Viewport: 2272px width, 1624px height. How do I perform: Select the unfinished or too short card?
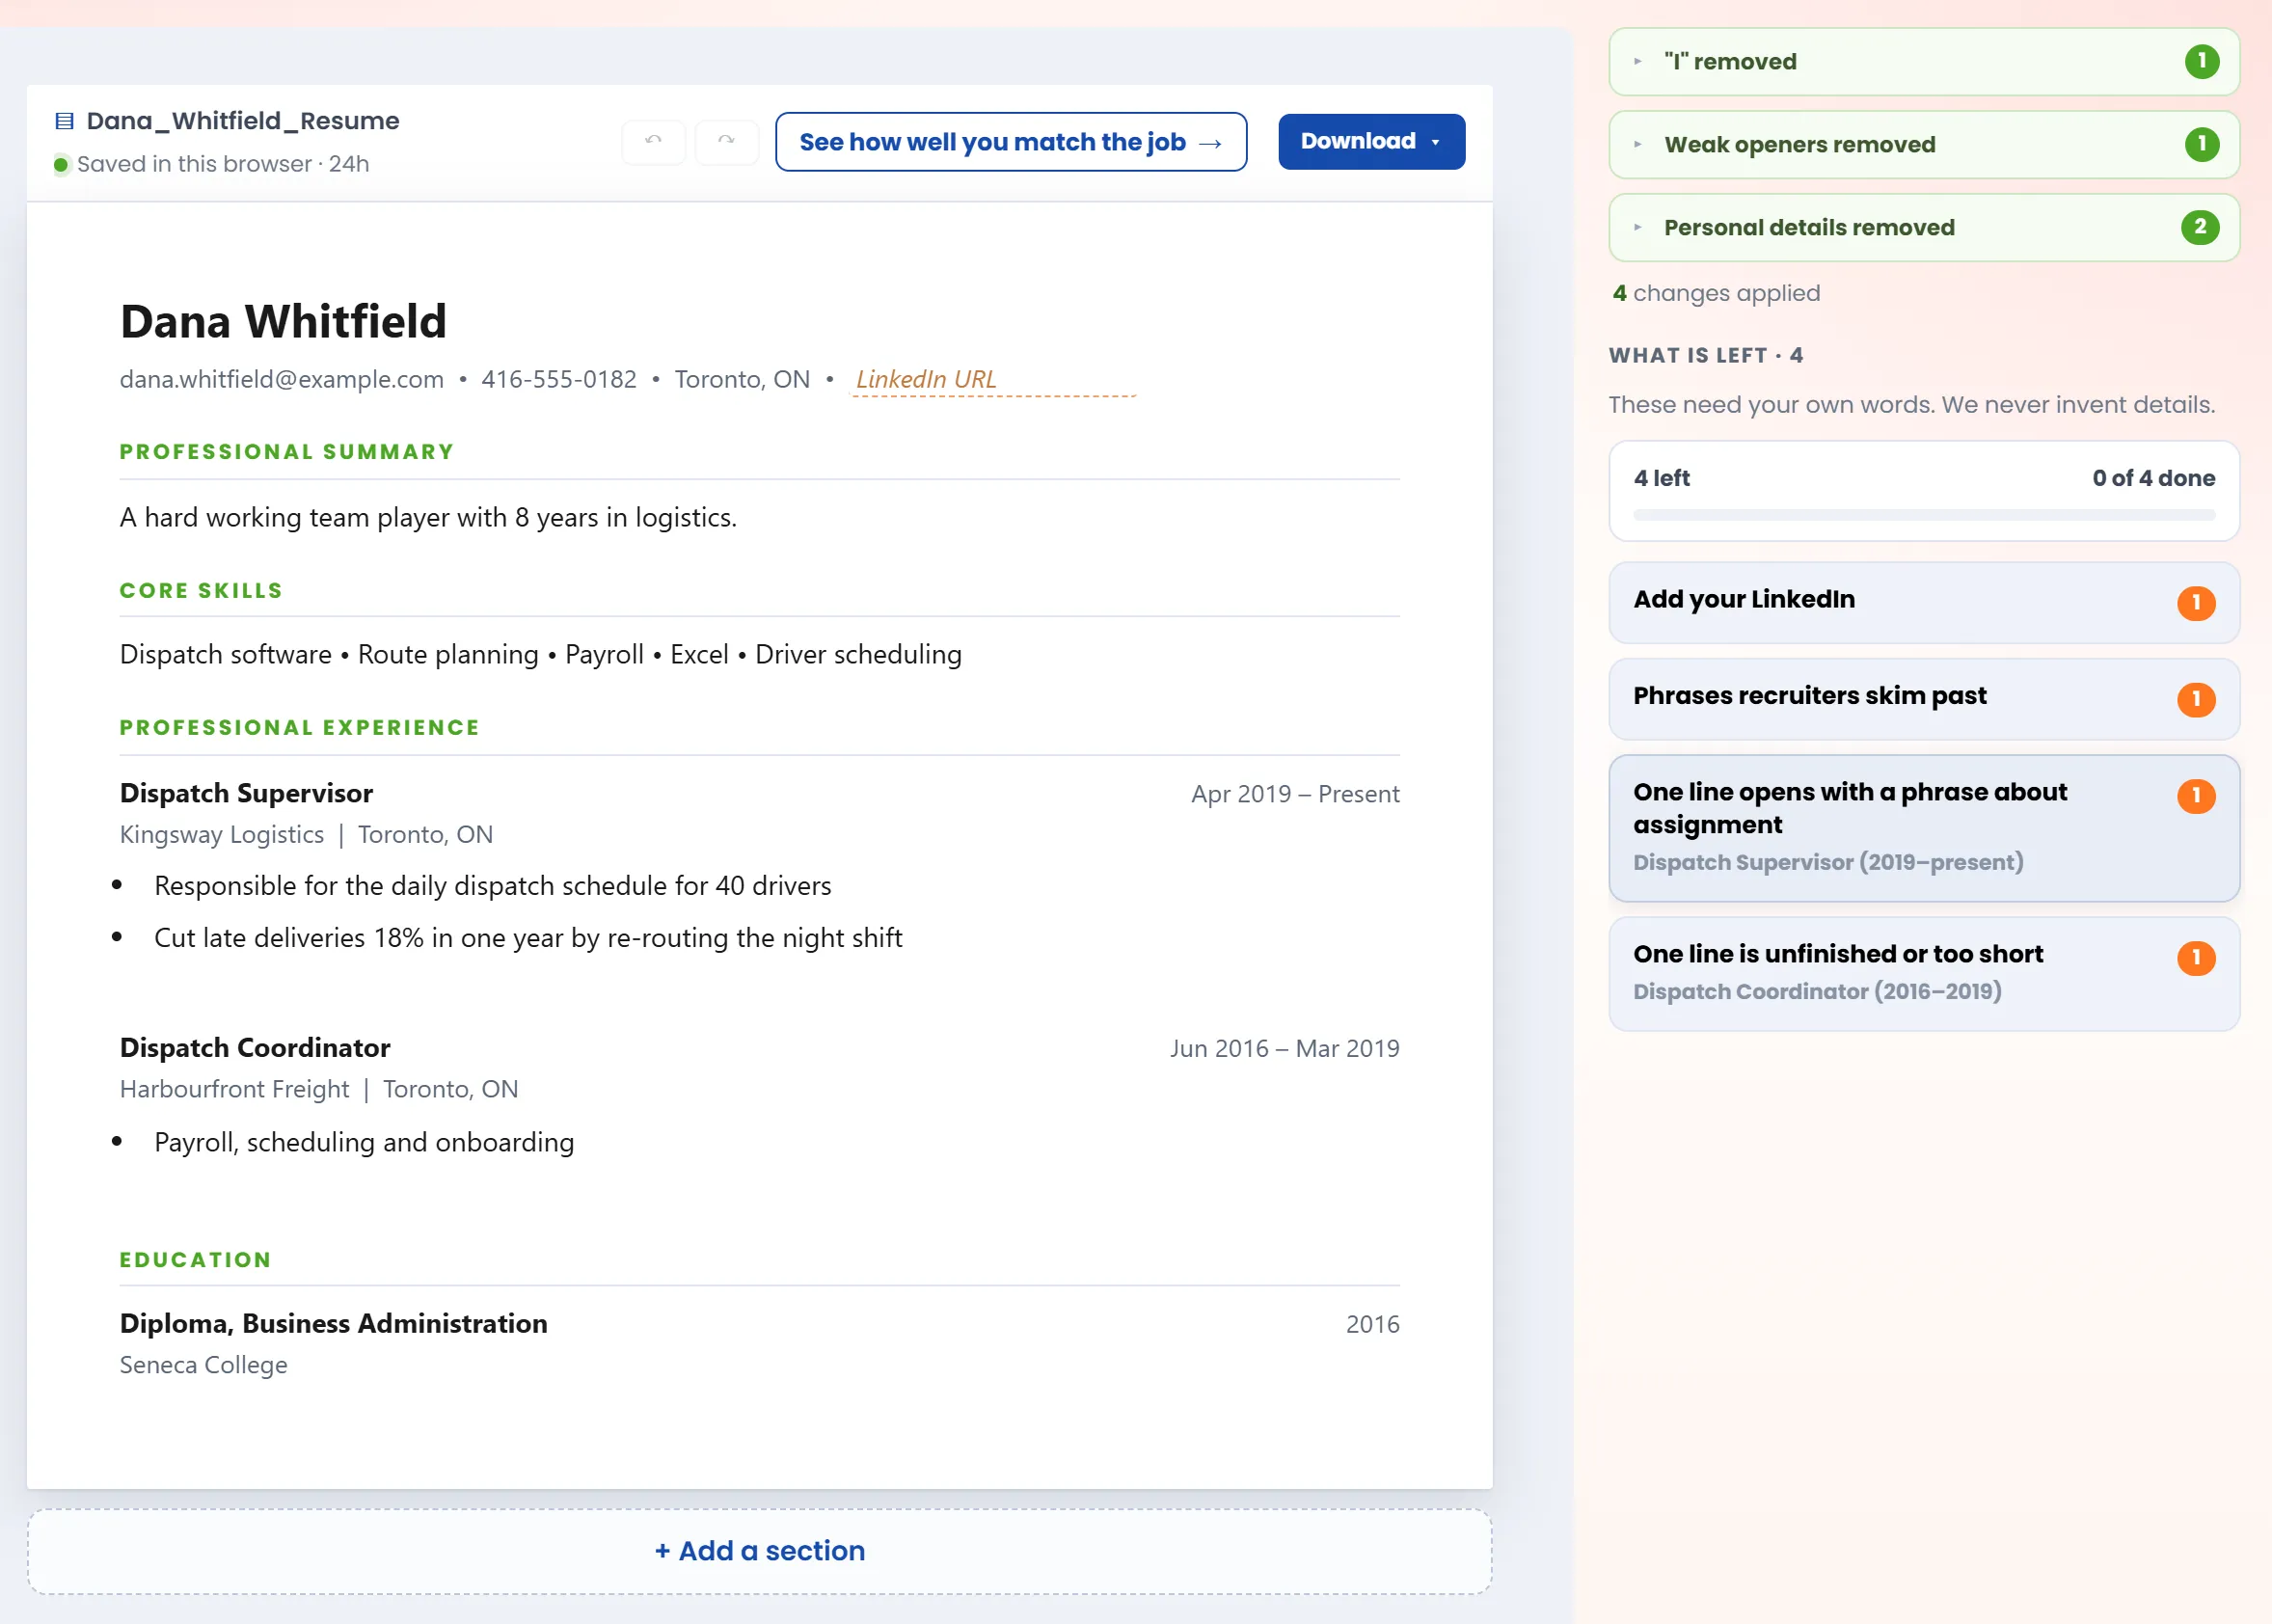[x=1923, y=973]
